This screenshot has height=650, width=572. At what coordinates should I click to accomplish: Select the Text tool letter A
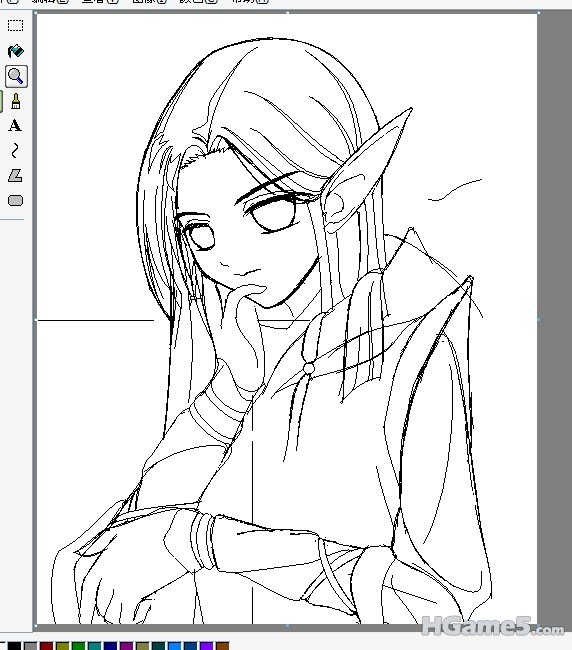point(15,125)
